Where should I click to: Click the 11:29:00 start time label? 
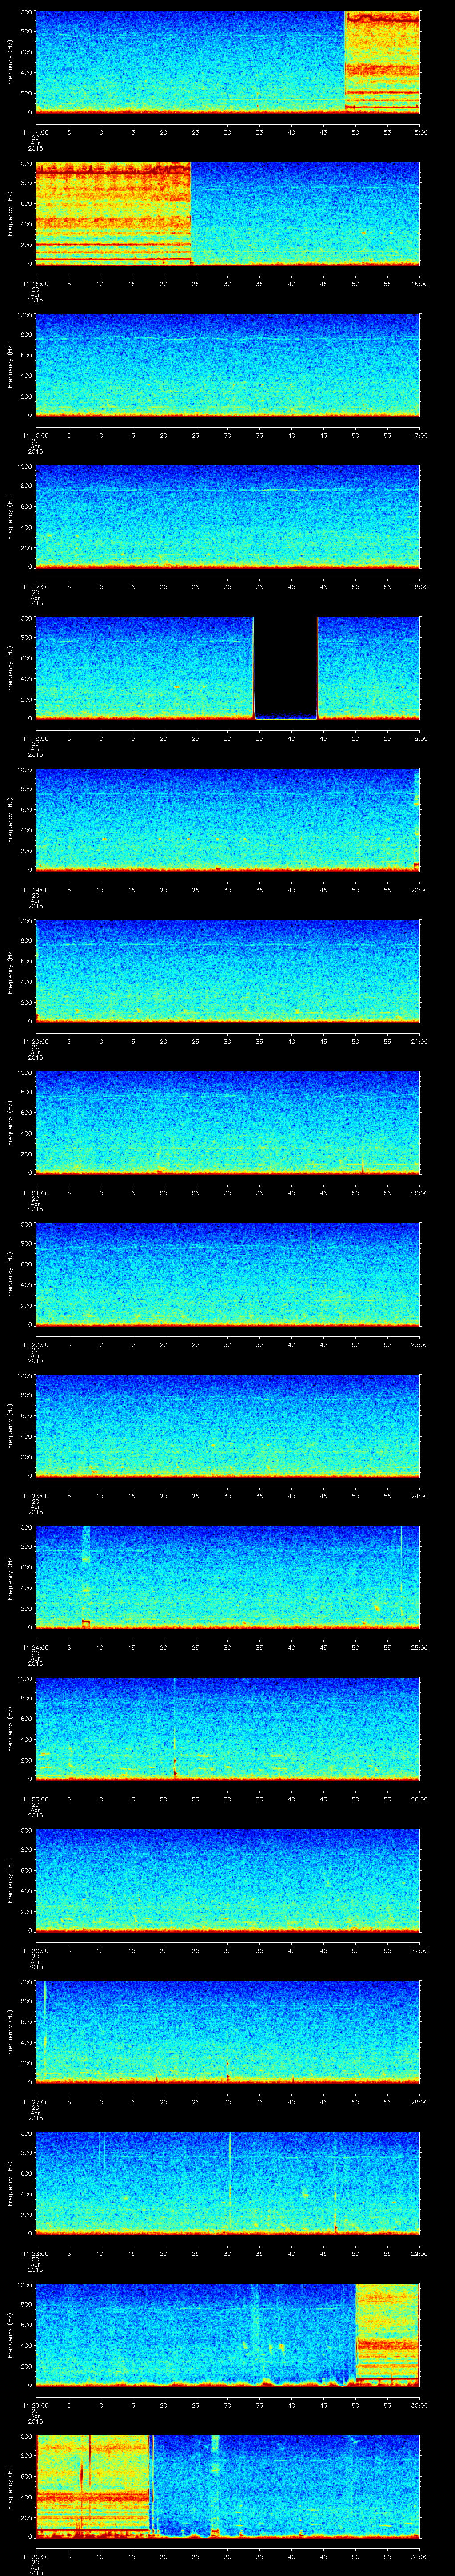pyautogui.click(x=35, y=2404)
